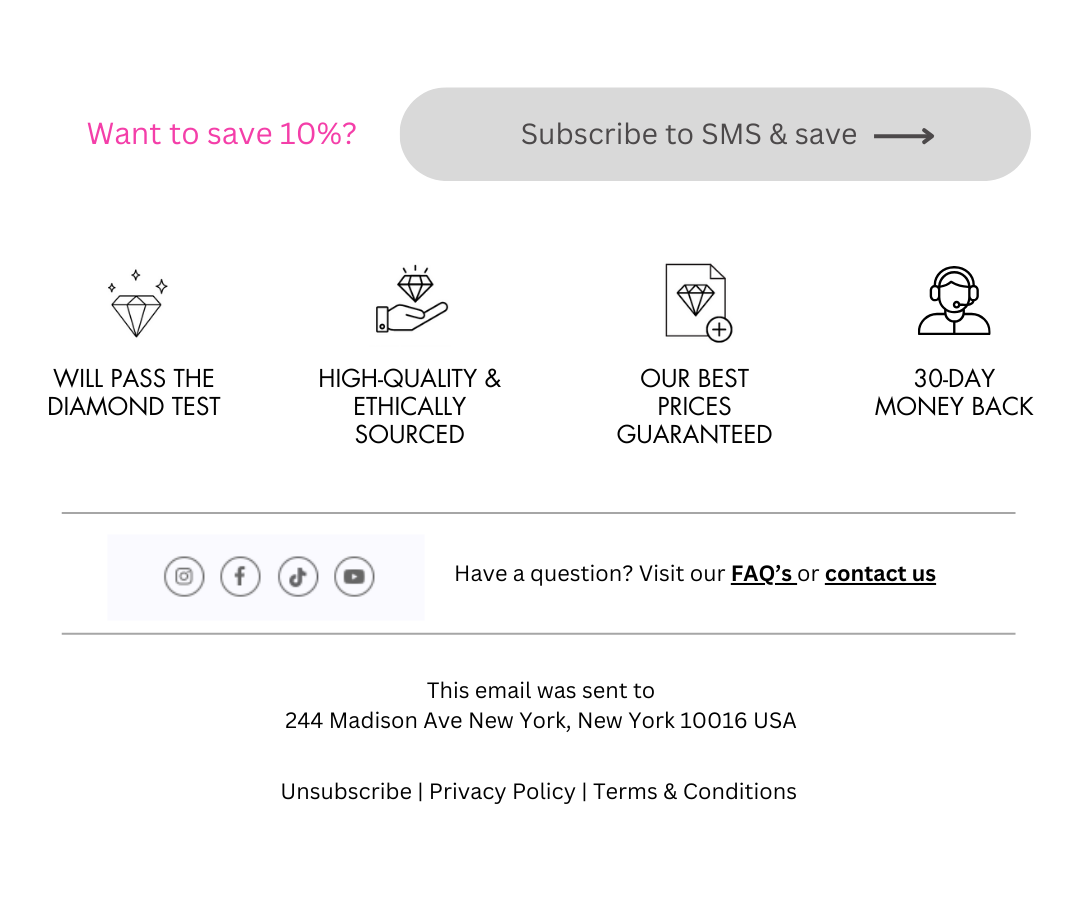Select Our Best Prices Guaranteed text
The height and width of the screenshot is (902, 1080).
pos(694,406)
